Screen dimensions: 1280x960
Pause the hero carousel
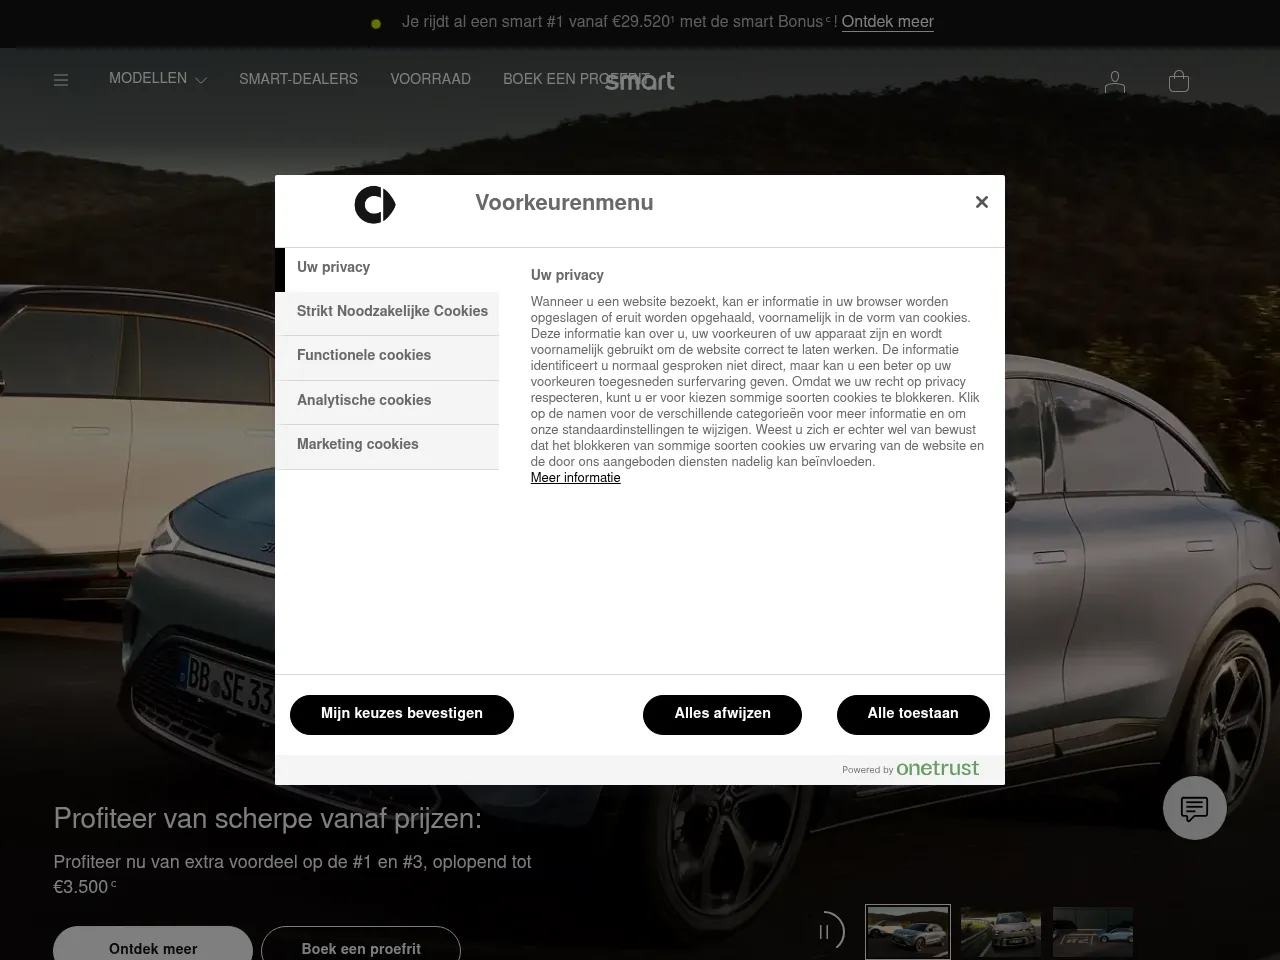click(x=825, y=931)
